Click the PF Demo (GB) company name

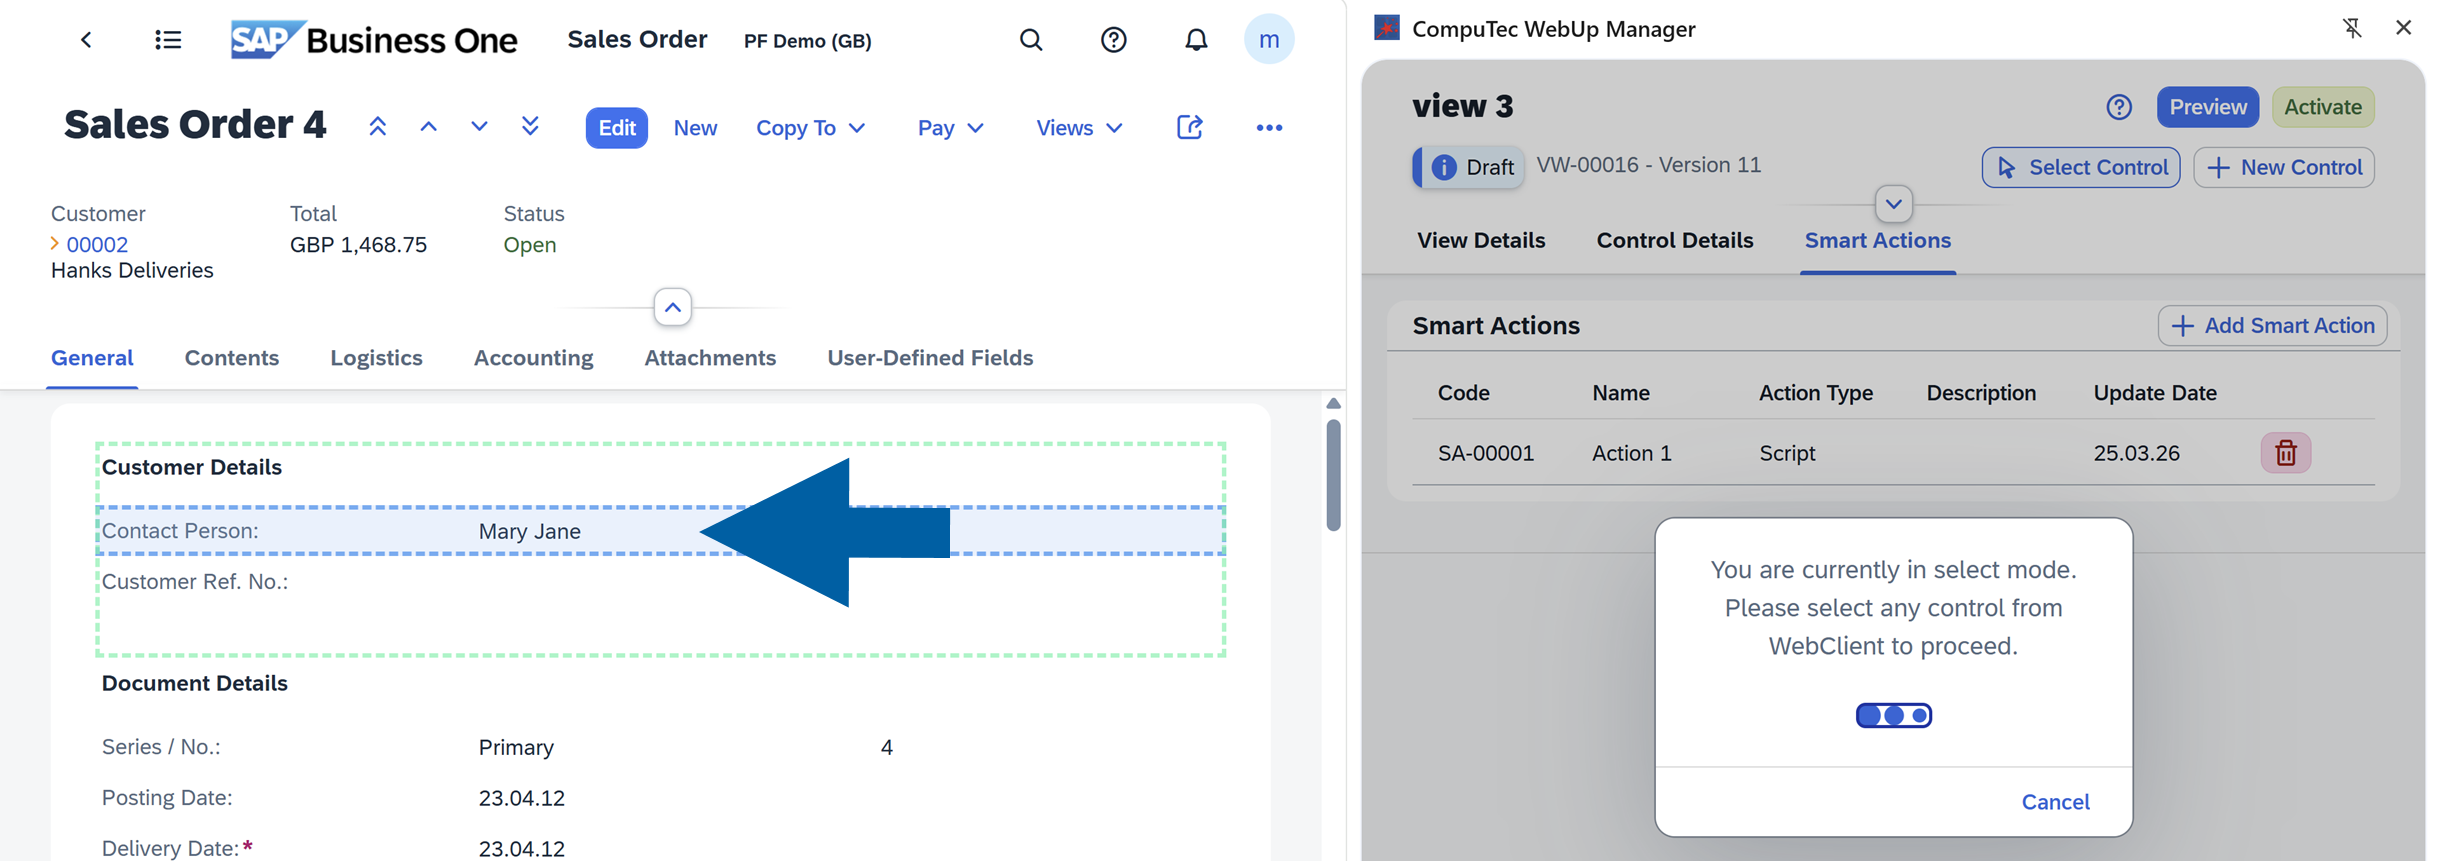pos(807,41)
